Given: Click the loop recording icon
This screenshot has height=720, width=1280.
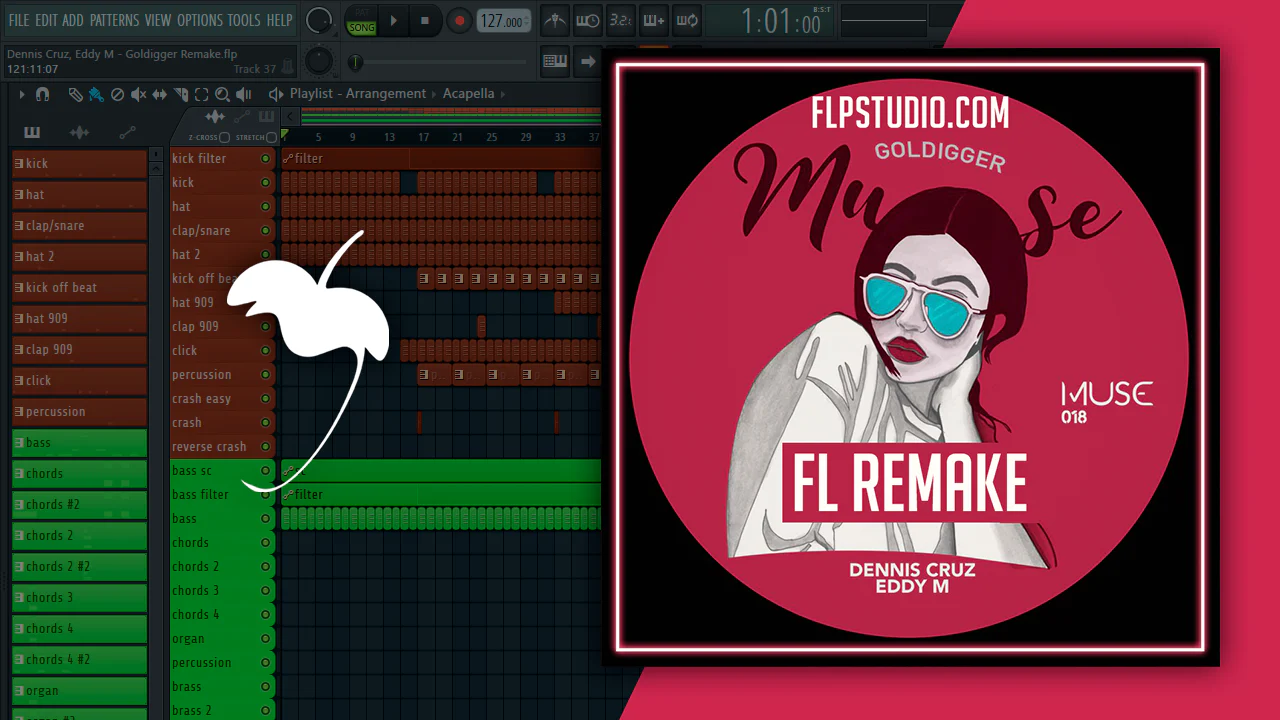Looking at the screenshot, I should (687, 20).
